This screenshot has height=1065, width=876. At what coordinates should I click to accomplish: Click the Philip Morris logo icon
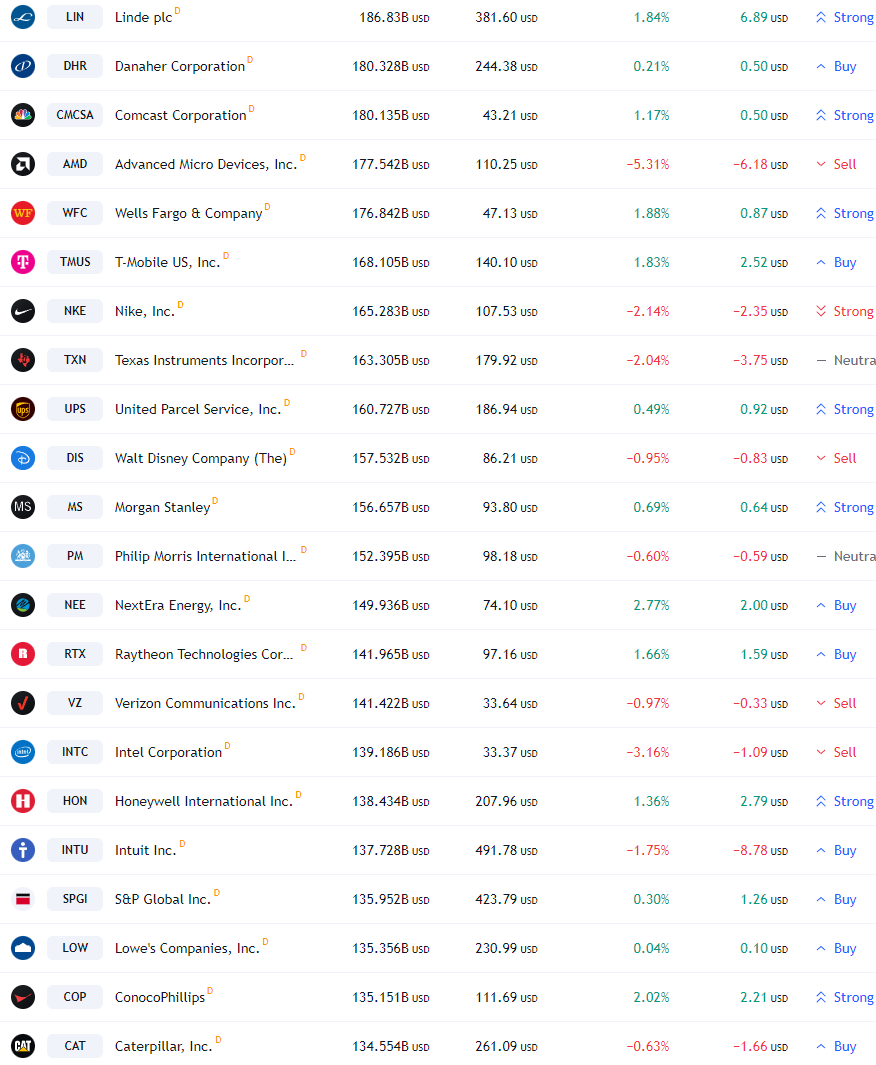tap(23, 556)
